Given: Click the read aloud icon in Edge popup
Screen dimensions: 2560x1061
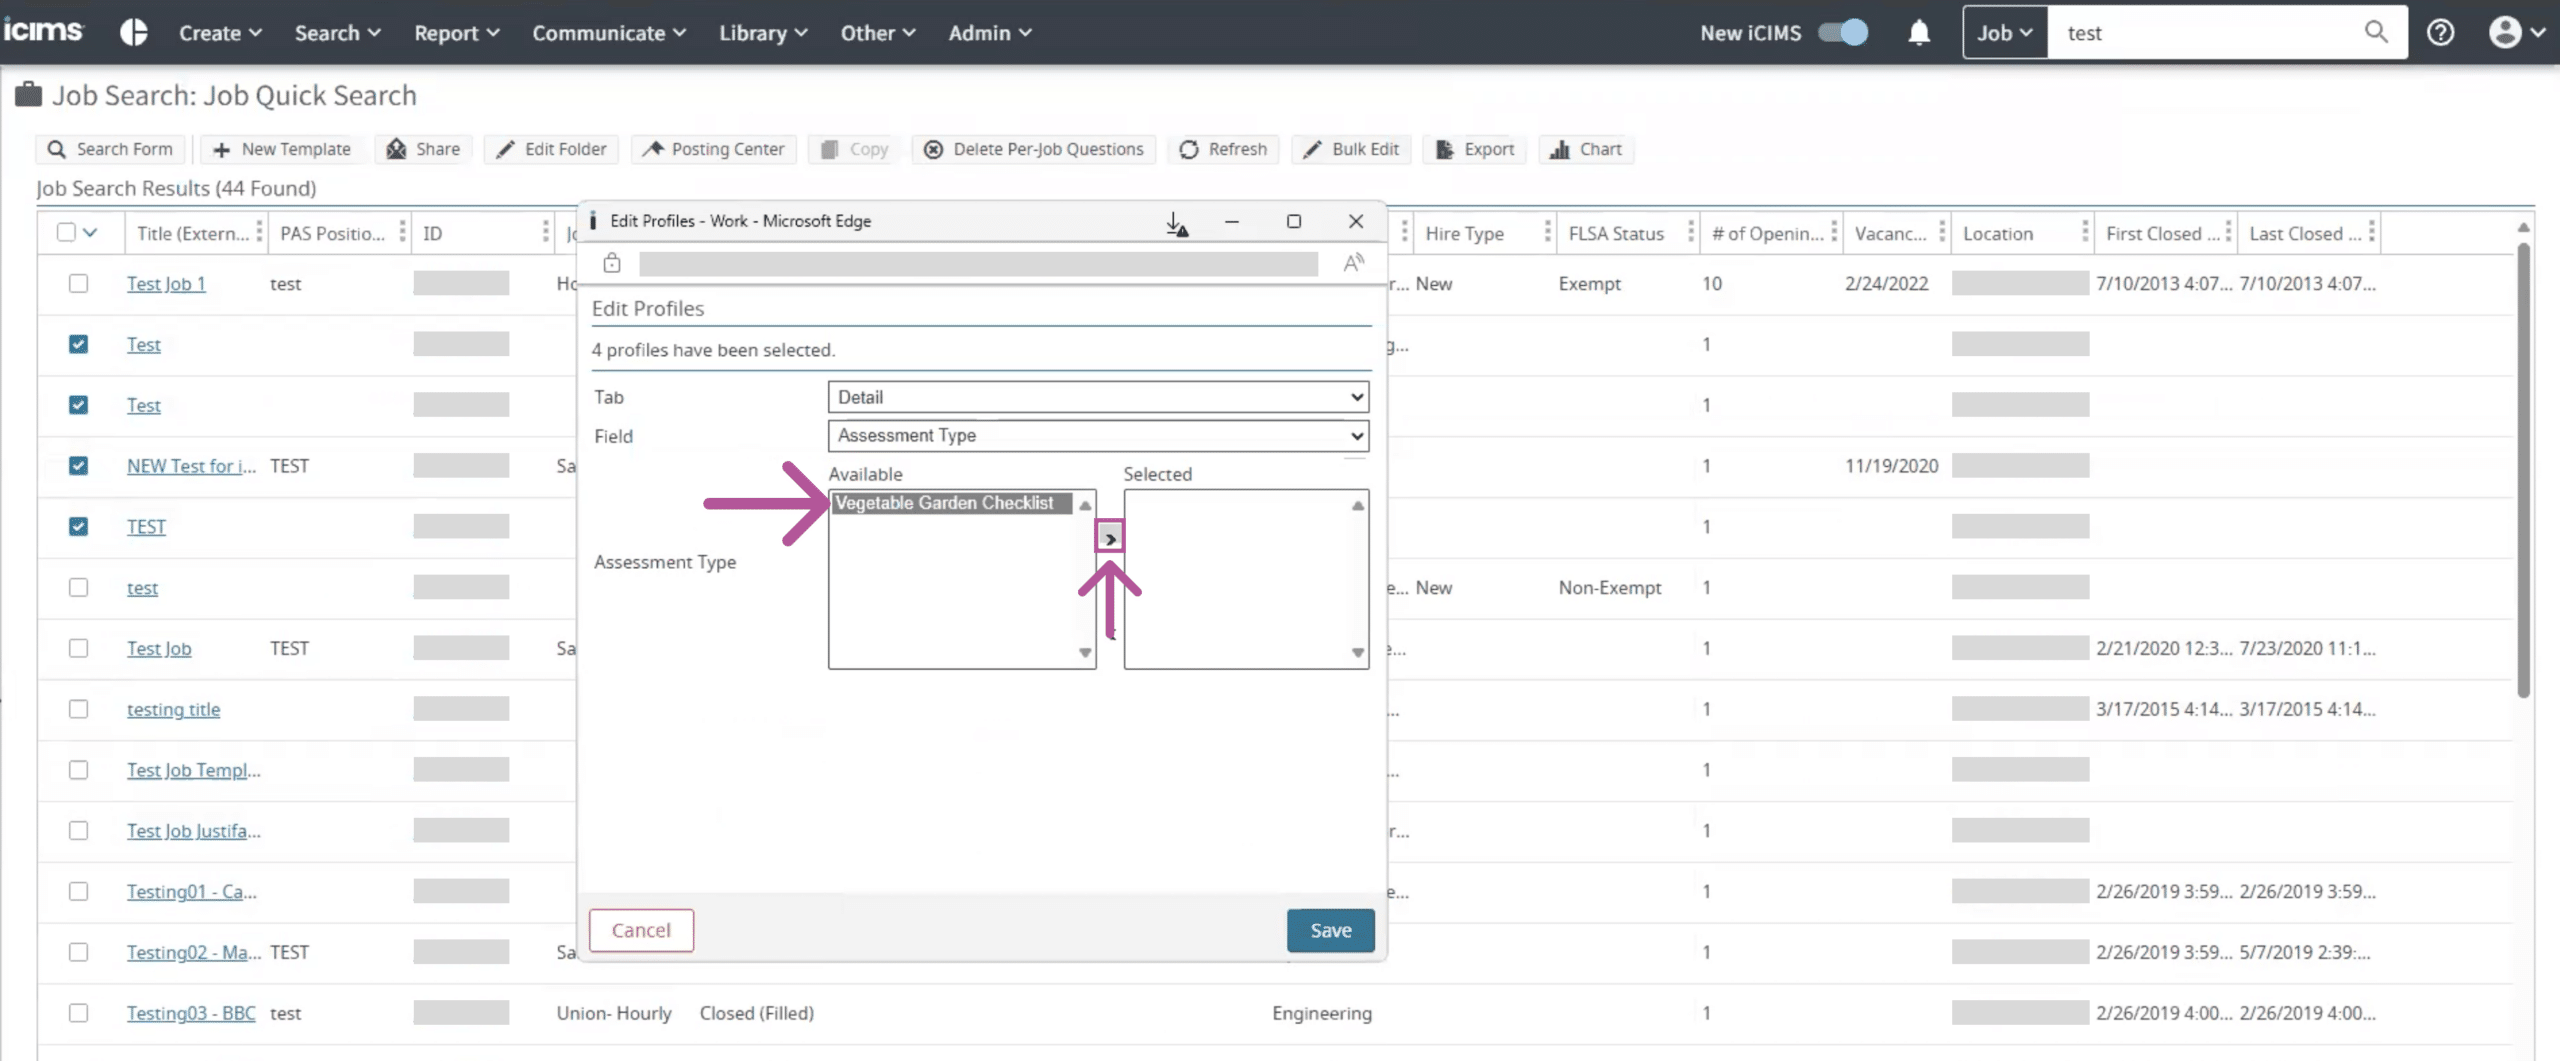Looking at the screenshot, I should [x=1353, y=263].
